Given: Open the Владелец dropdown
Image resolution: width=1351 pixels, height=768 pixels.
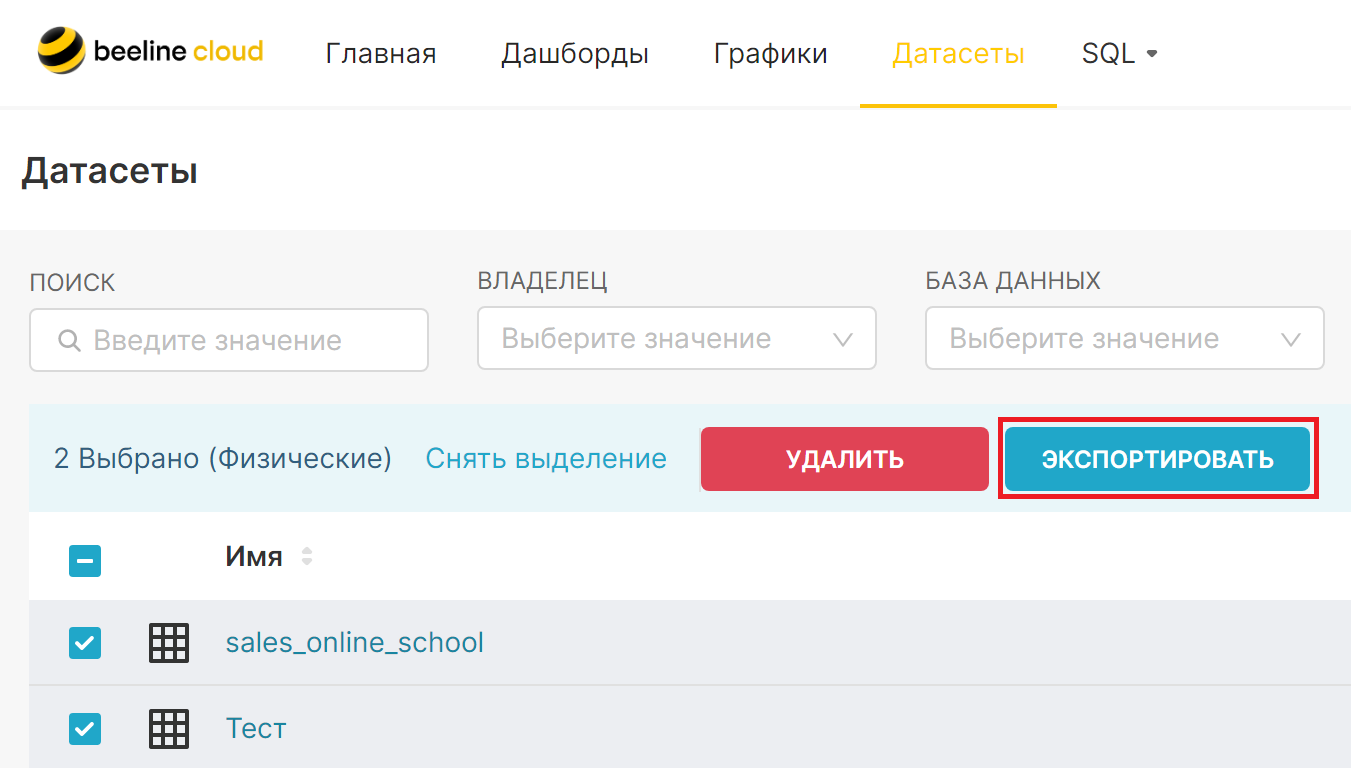Looking at the screenshot, I should pos(677,338).
